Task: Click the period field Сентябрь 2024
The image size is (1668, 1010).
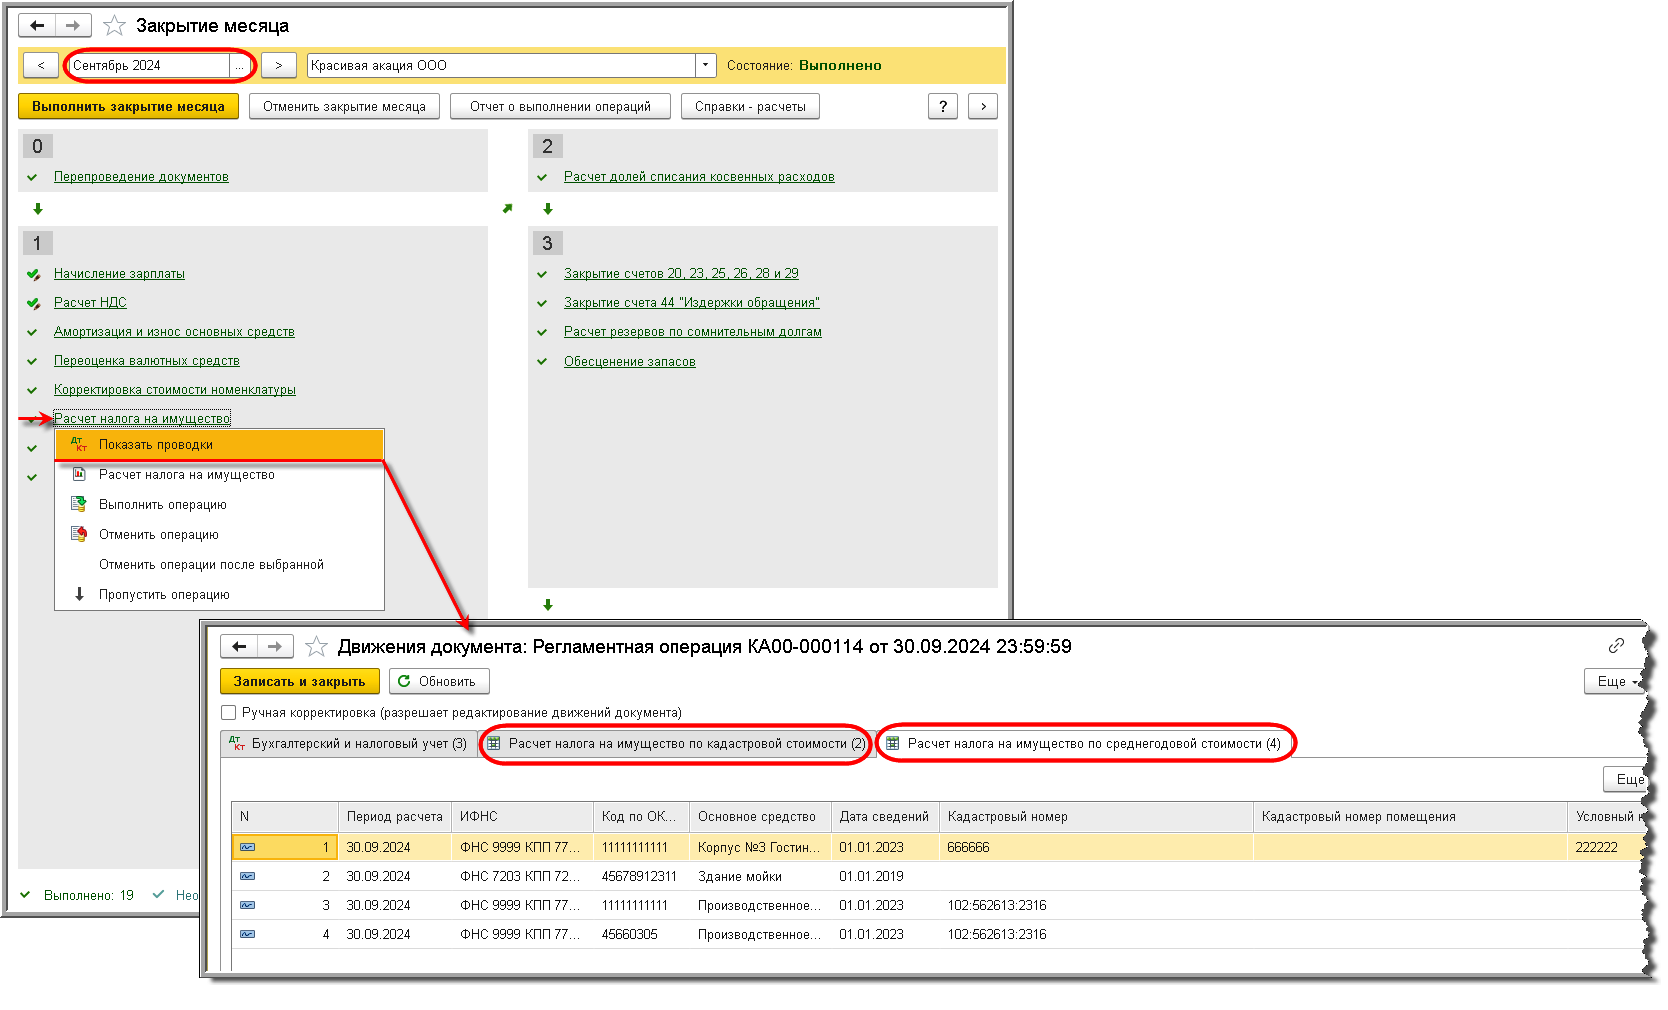Action: (x=149, y=65)
